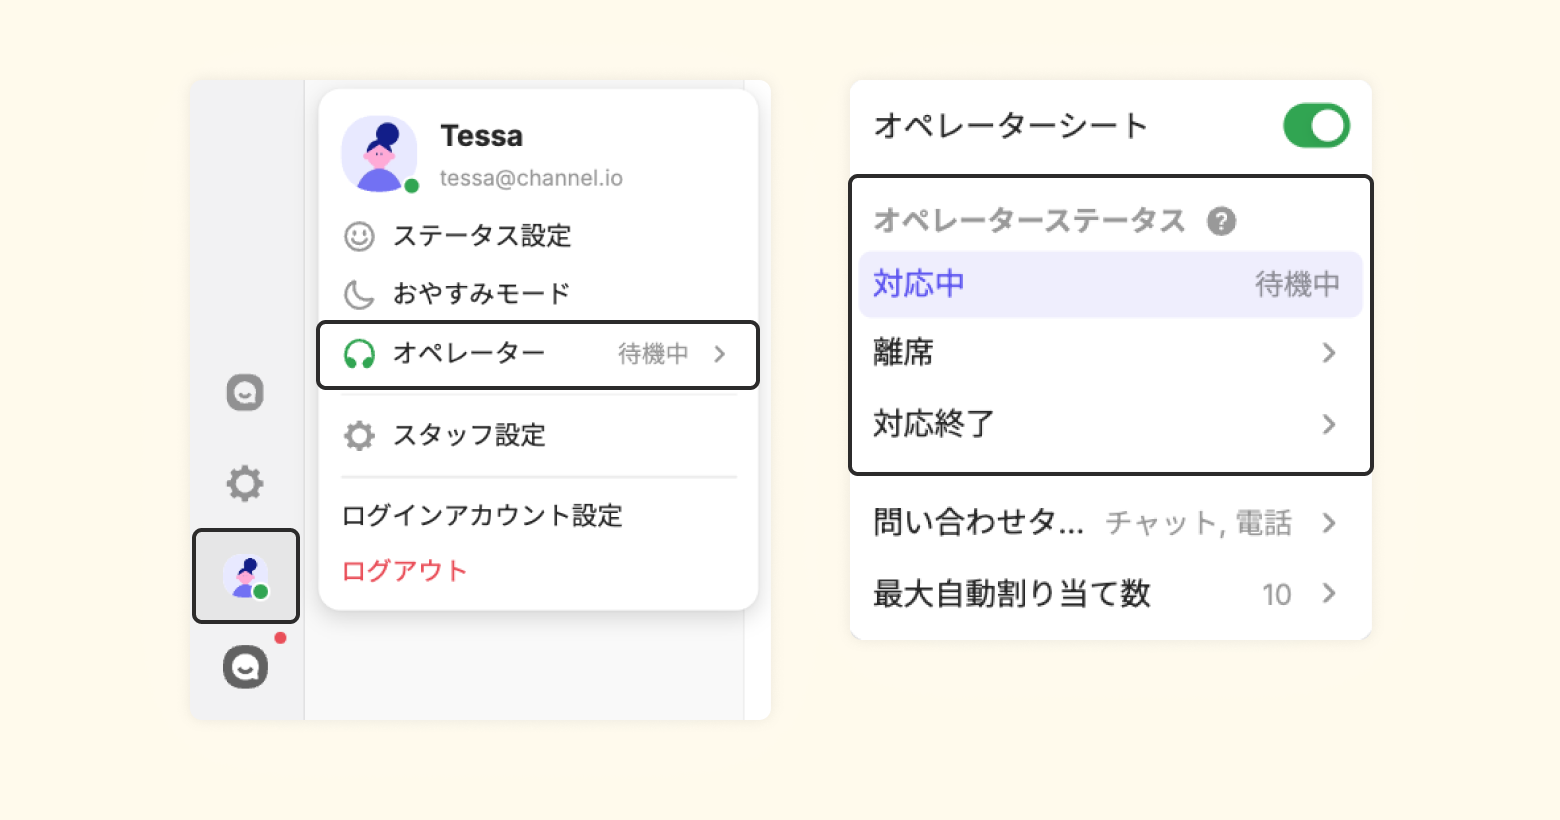Open ログインアカウント設定

click(x=482, y=516)
